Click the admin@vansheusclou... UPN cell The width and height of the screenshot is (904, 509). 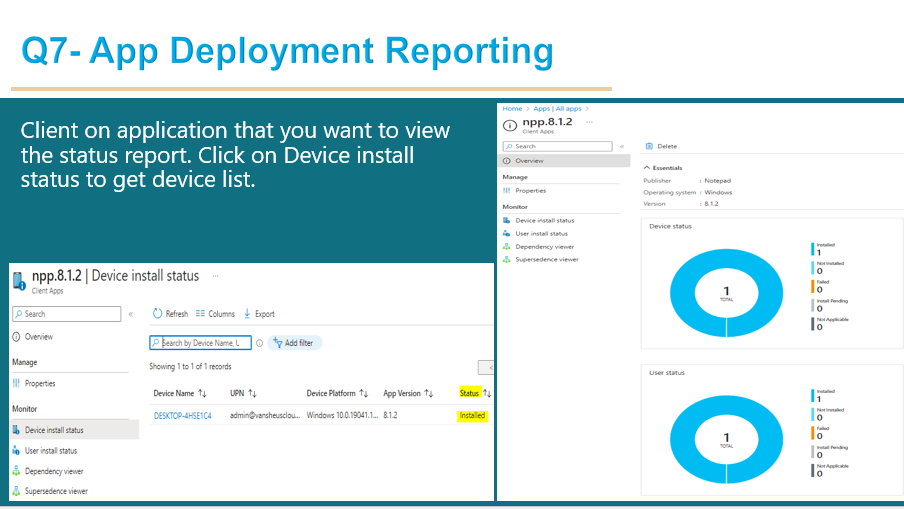click(x=265, y=415)
